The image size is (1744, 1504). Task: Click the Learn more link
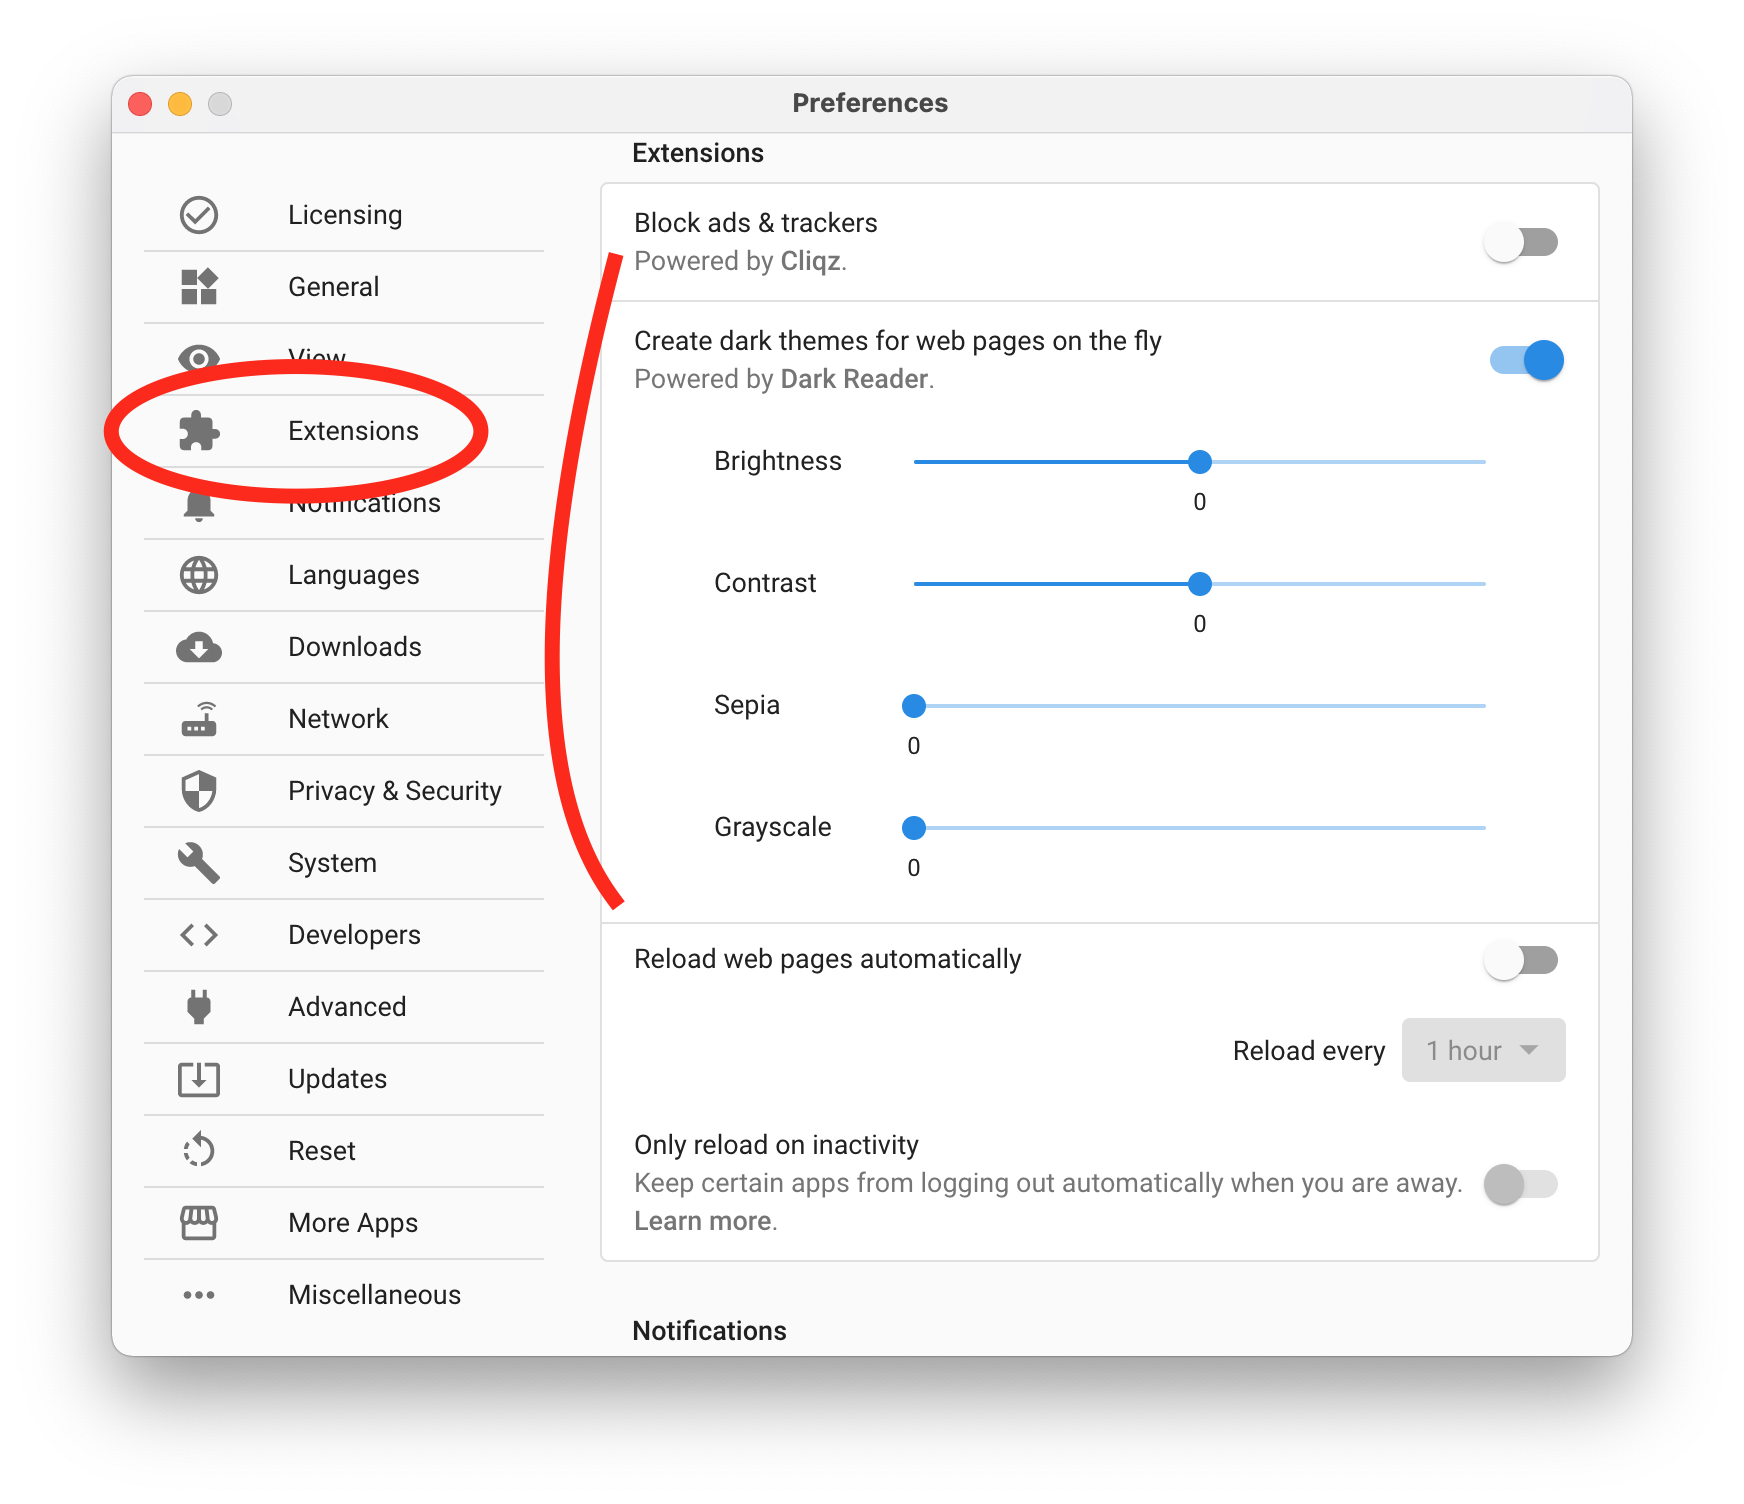click(x=701, y=1220)
